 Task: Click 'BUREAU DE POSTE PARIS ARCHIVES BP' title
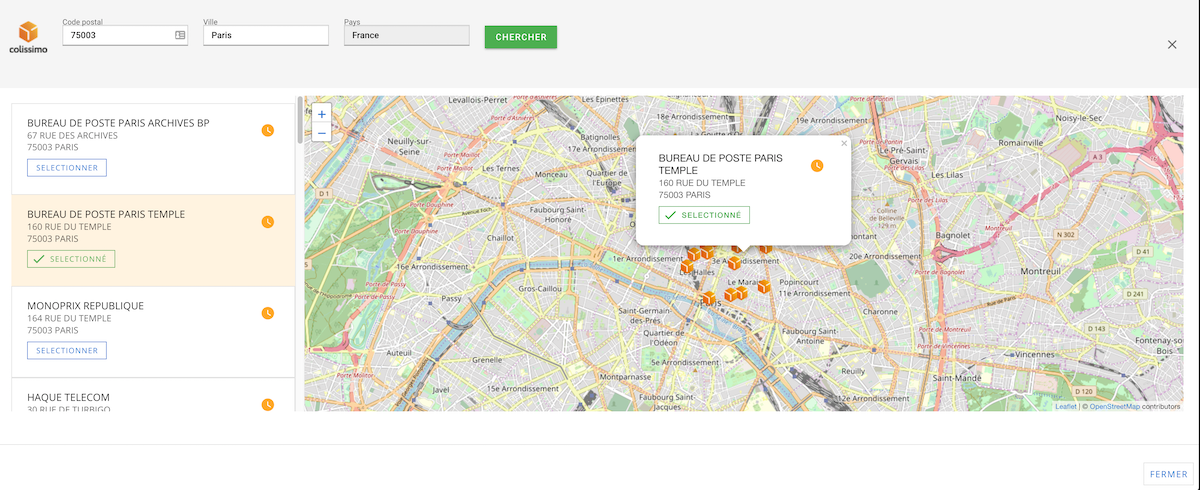(118, 123)
